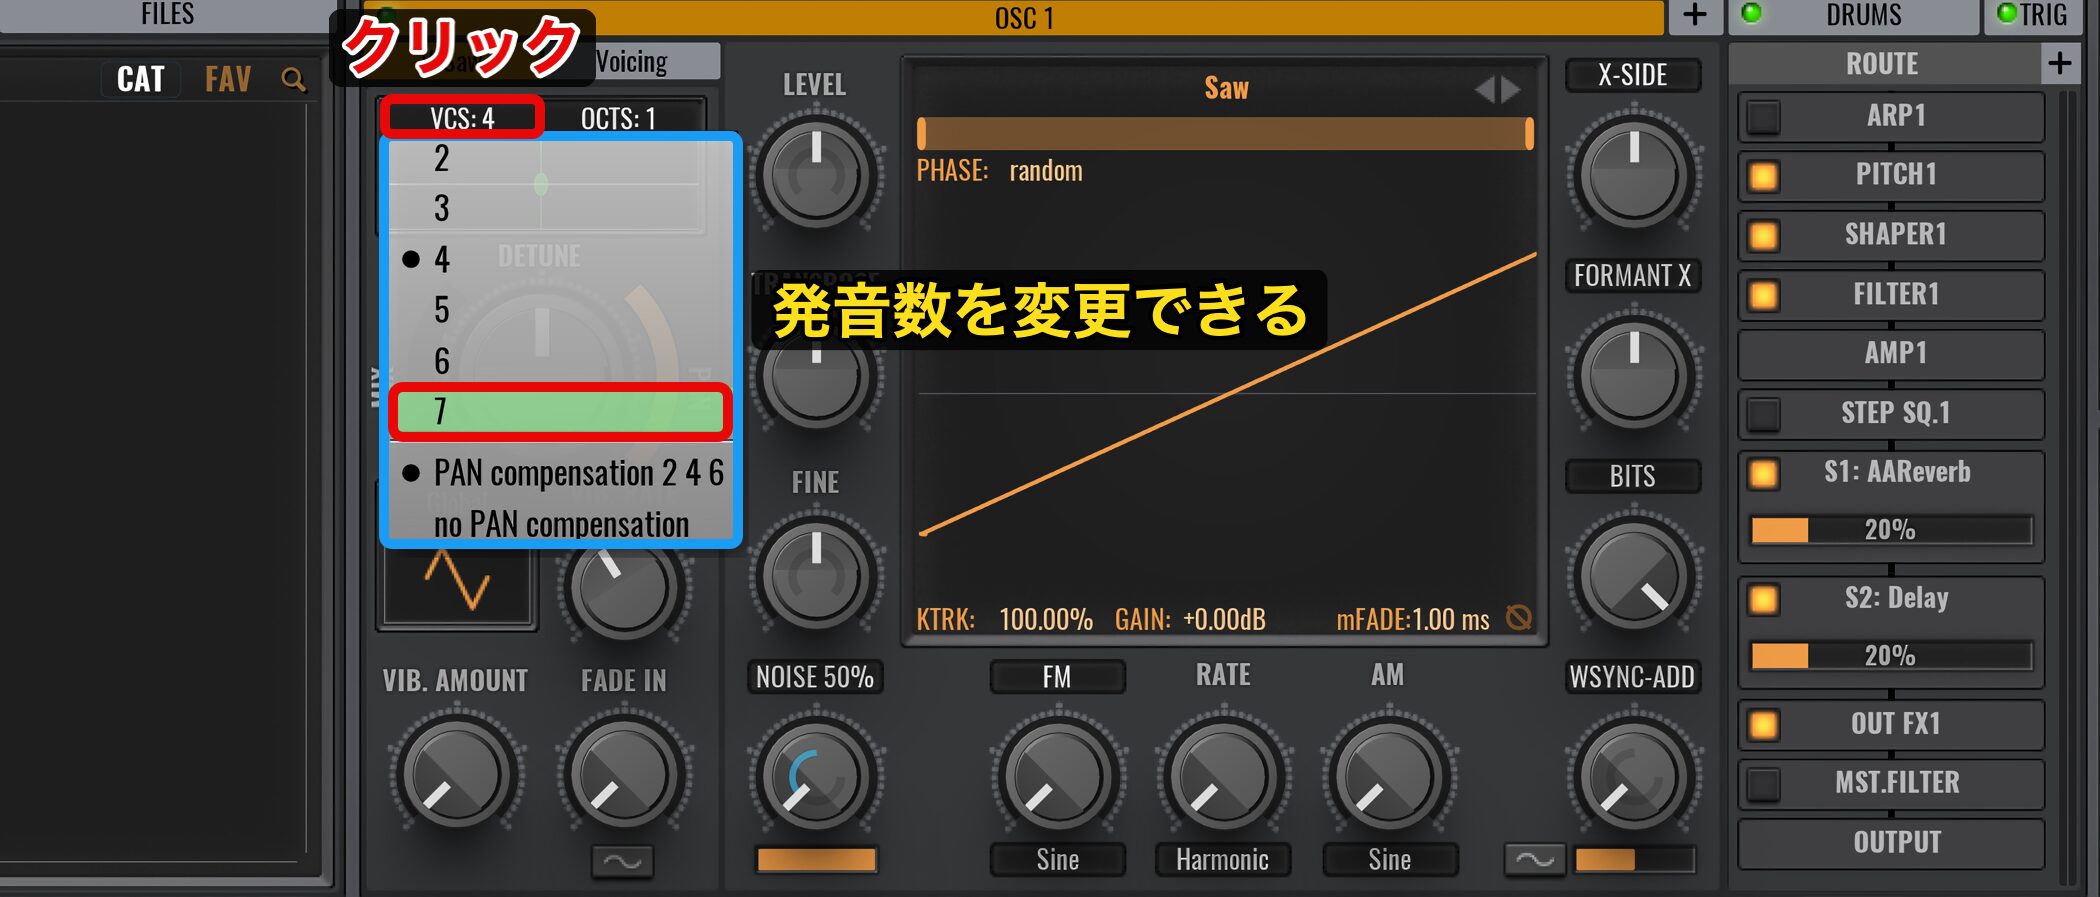Switch to the CAT browser tab
The width and height of the screenshot is (2100, 897).
tap(140, 79)
